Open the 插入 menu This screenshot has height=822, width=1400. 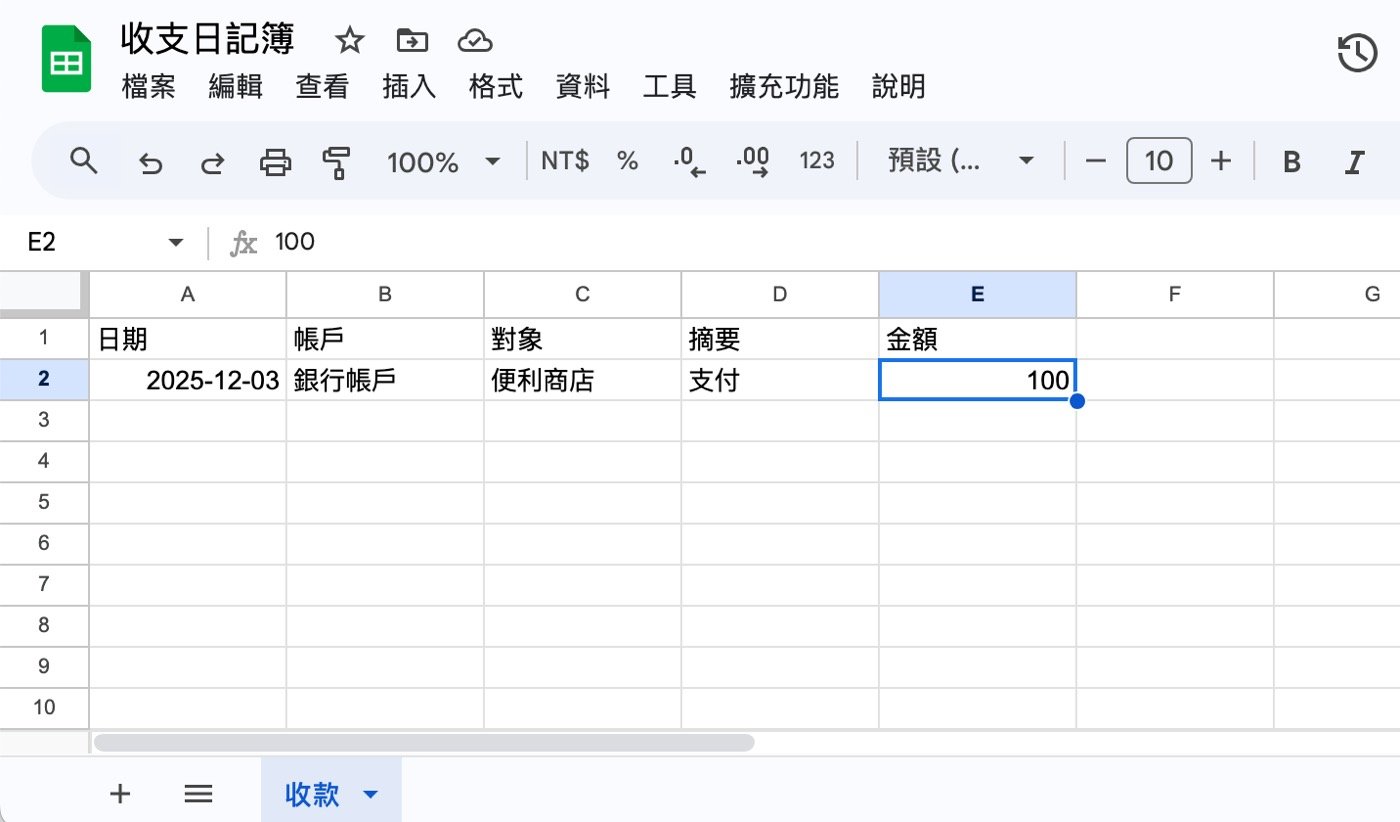(x=408, y=87)
